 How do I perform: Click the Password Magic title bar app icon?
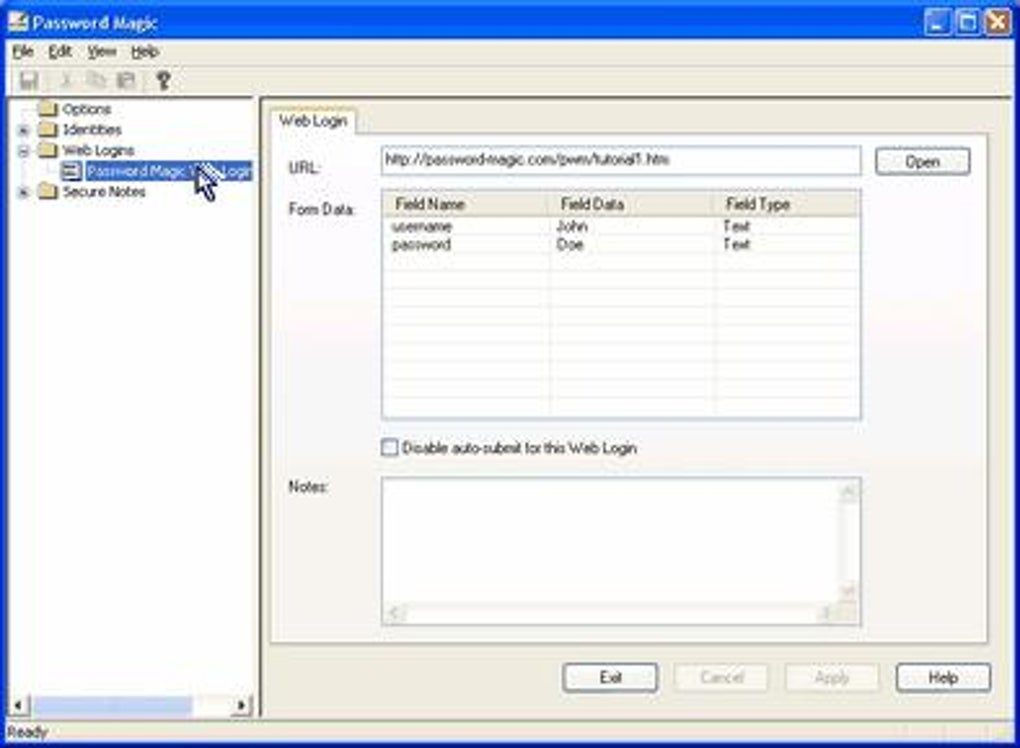click(18, 21)
